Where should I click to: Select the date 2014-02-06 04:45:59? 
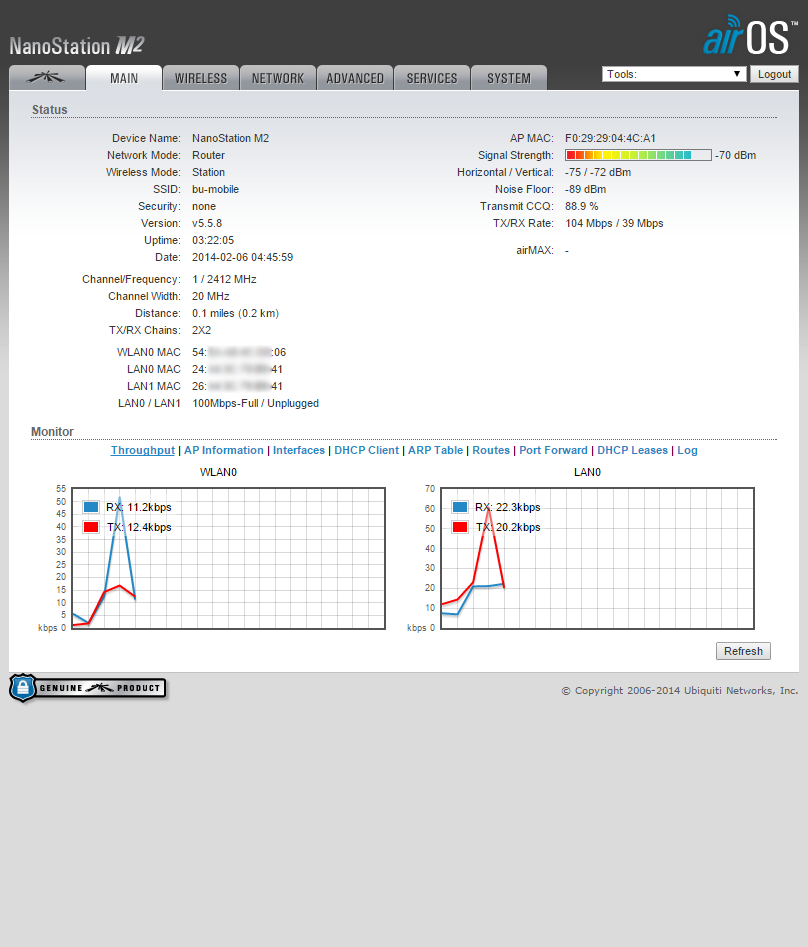coord(243,257)
